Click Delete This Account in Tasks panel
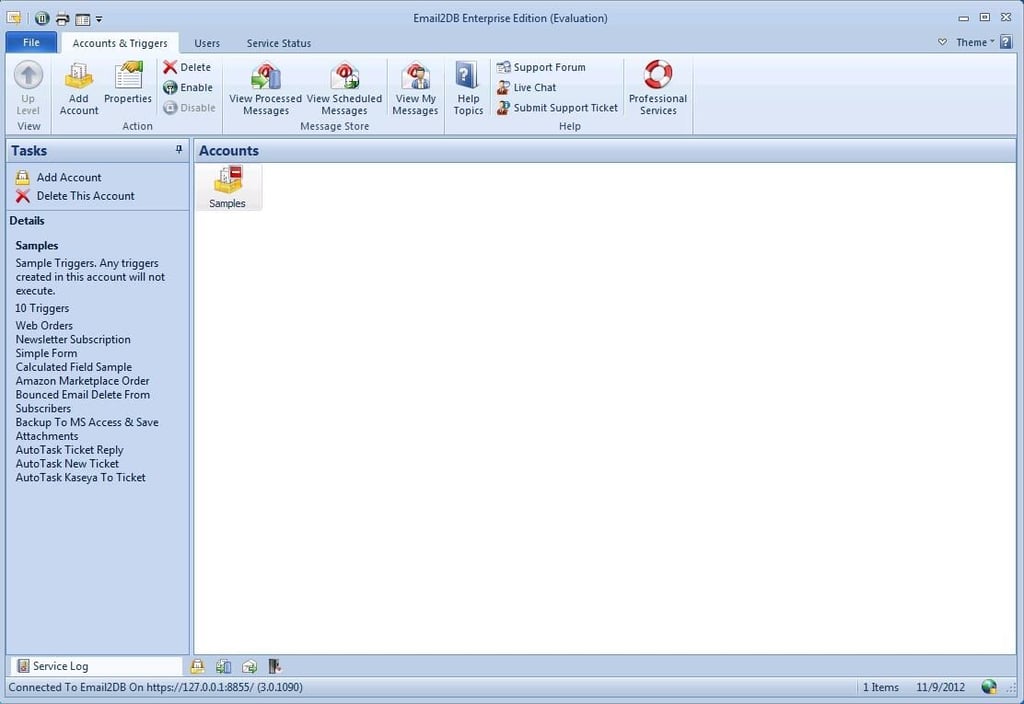1024x704 pixels. (75, 196)
